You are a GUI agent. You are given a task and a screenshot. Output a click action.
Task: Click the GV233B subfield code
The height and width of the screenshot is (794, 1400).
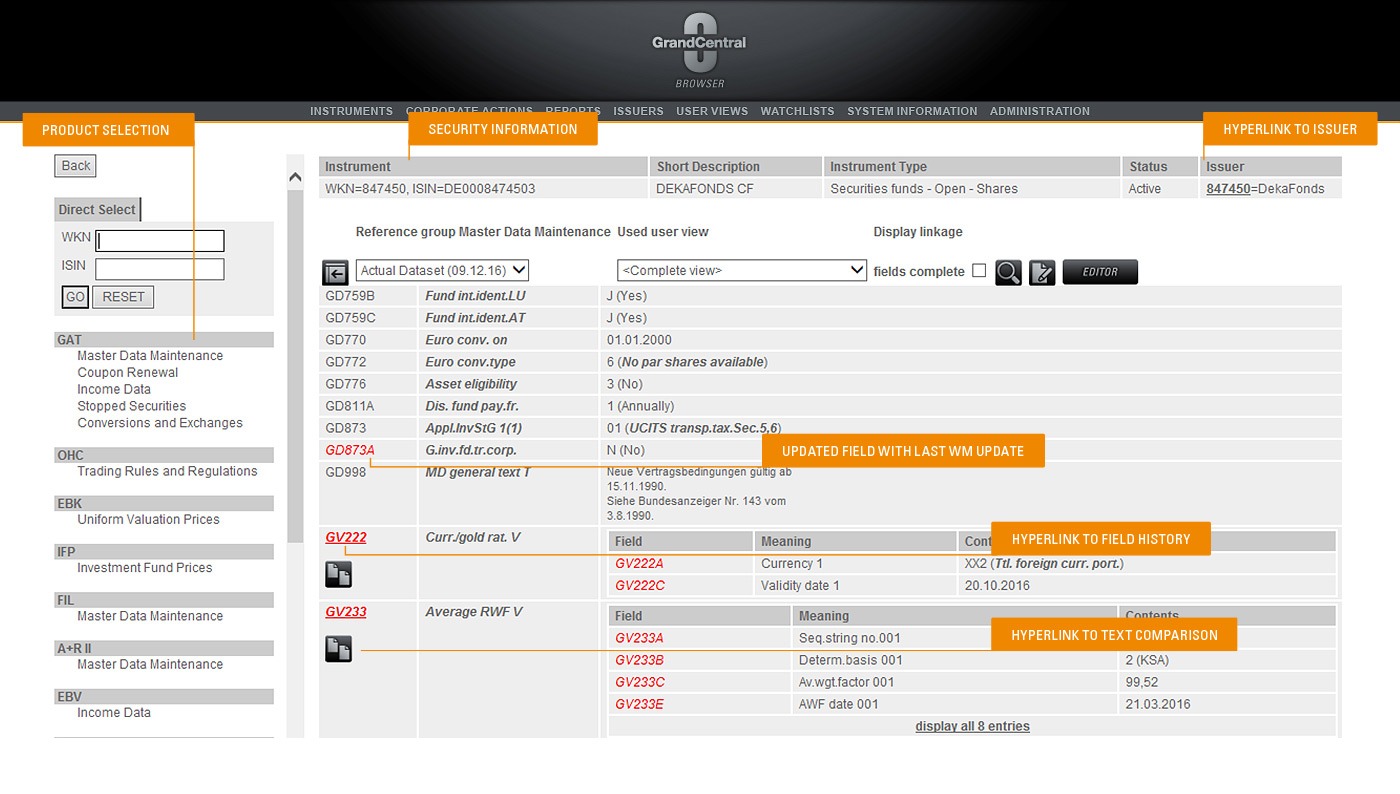640,660
